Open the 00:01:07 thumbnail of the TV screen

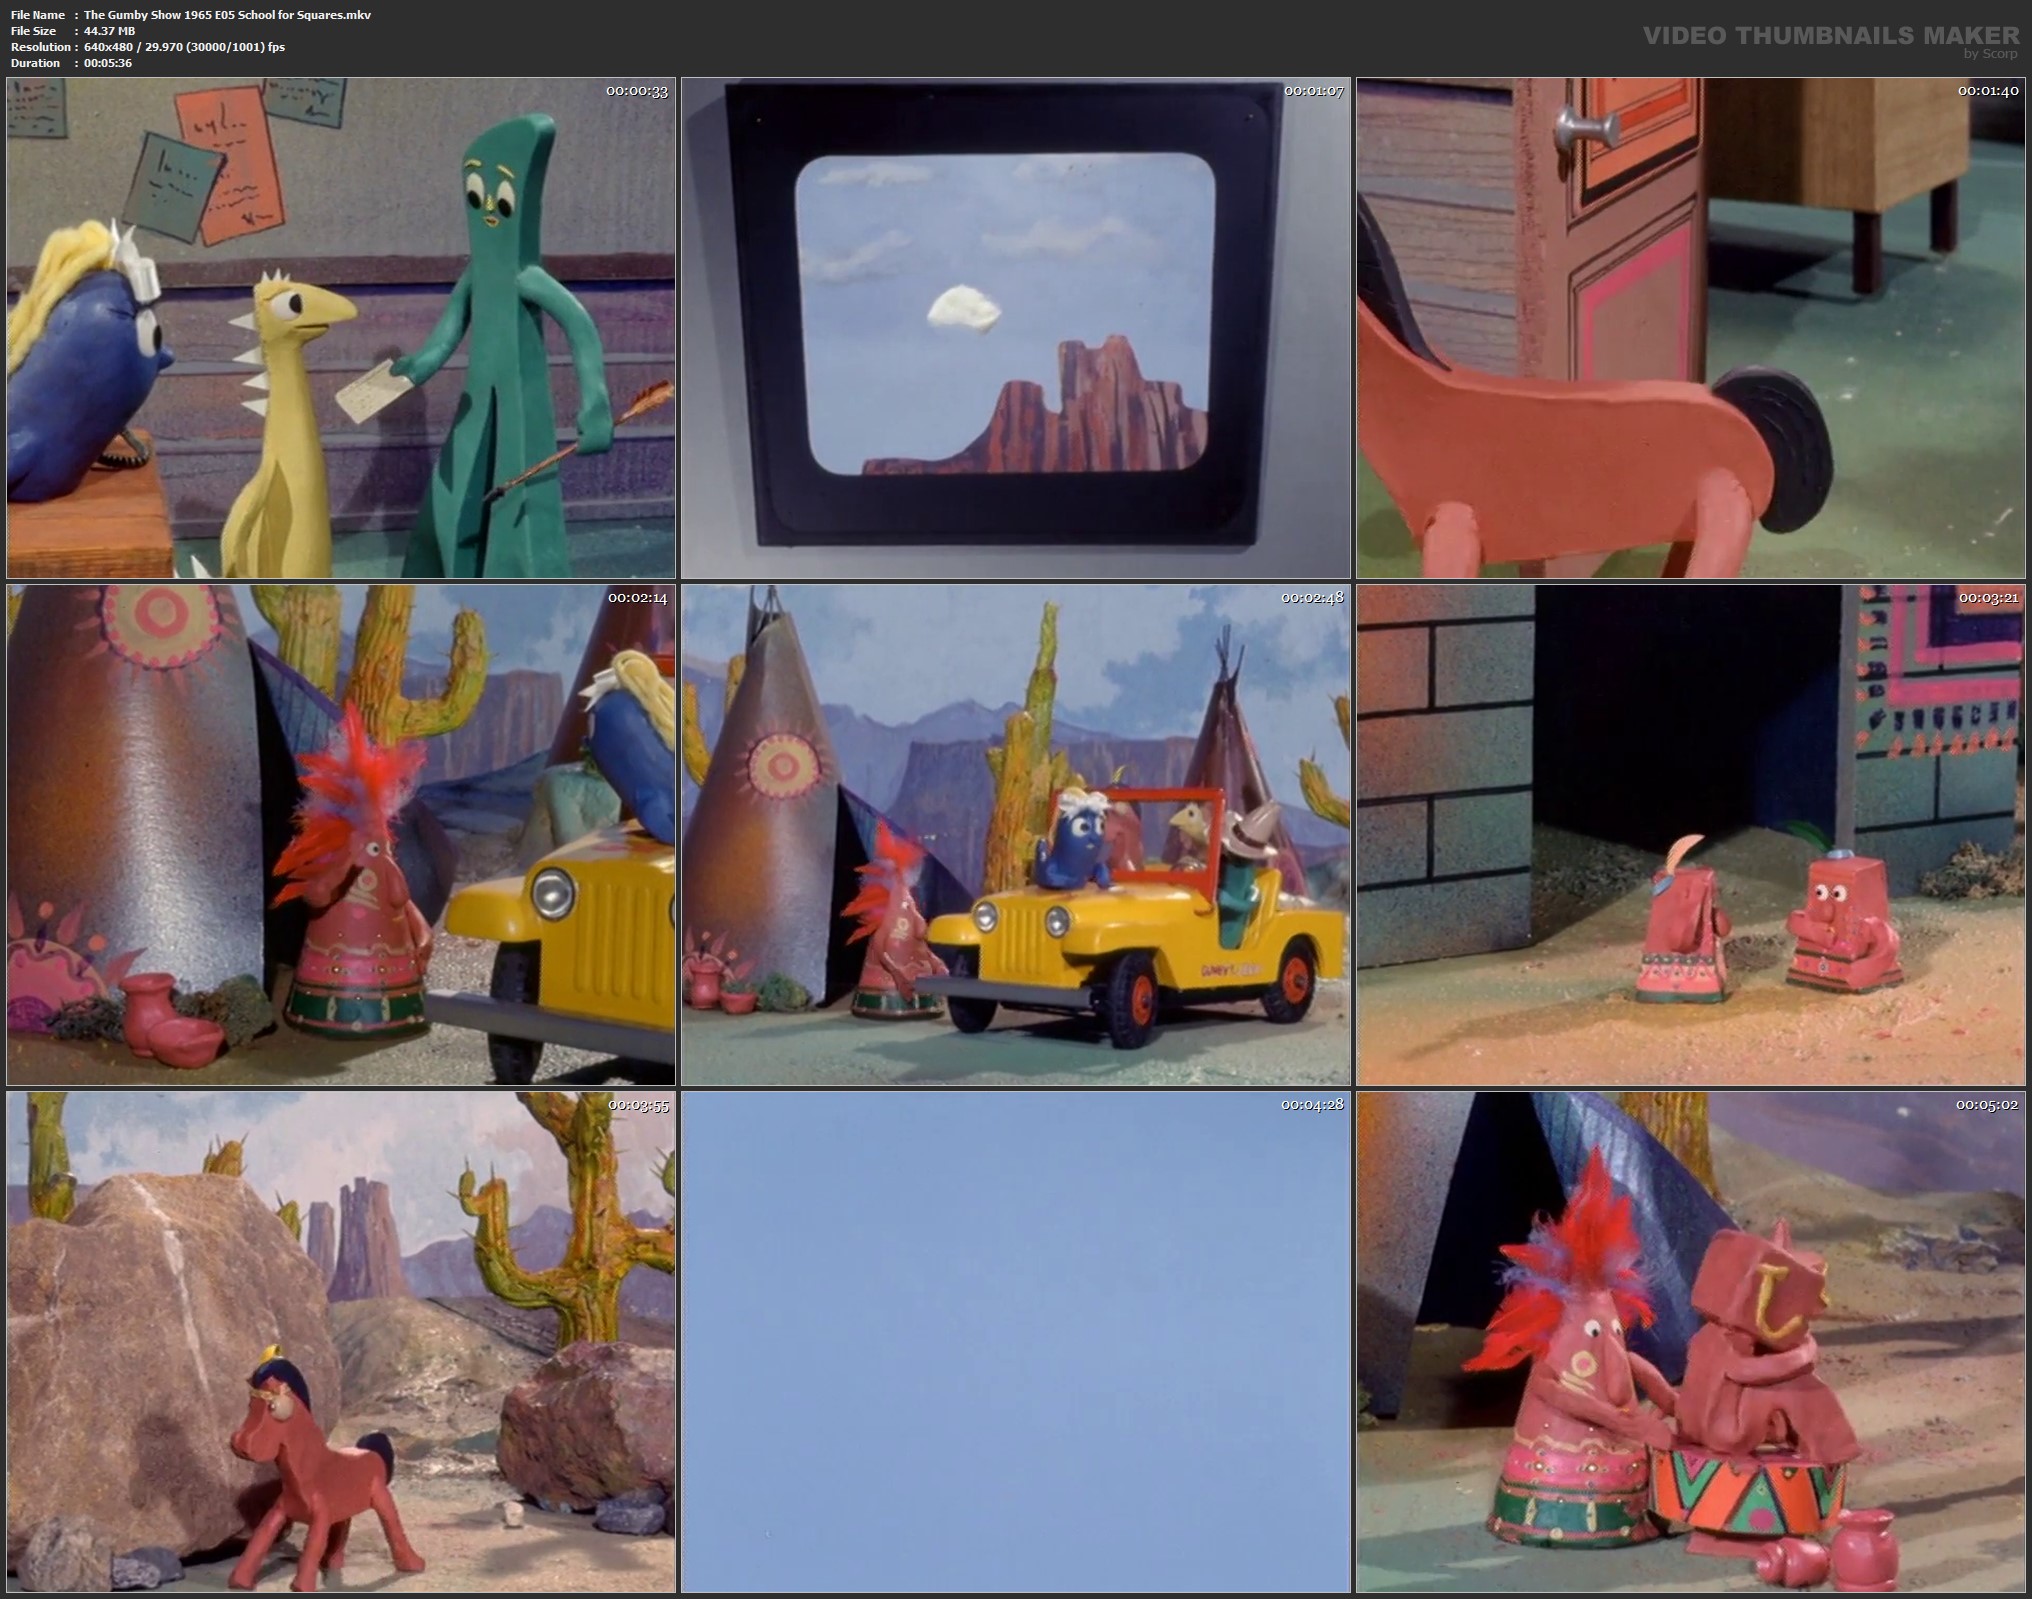pyautogui.click(x=1016, y=328)
